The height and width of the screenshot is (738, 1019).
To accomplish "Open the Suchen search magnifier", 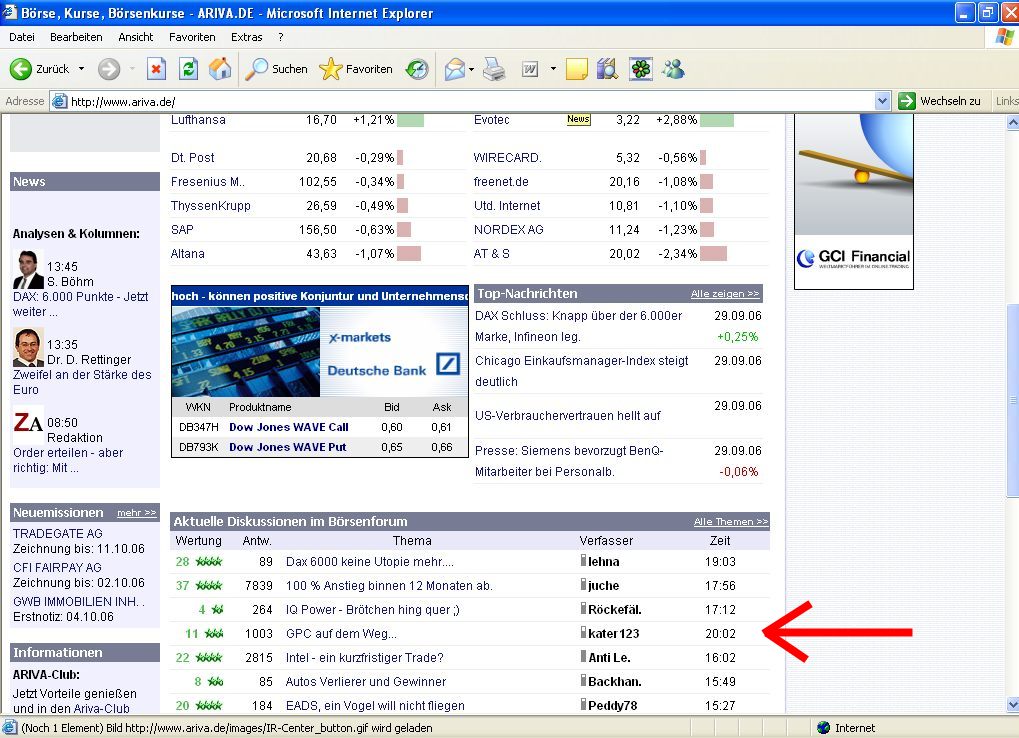I will pyautogui.click(x=276, y=69).
